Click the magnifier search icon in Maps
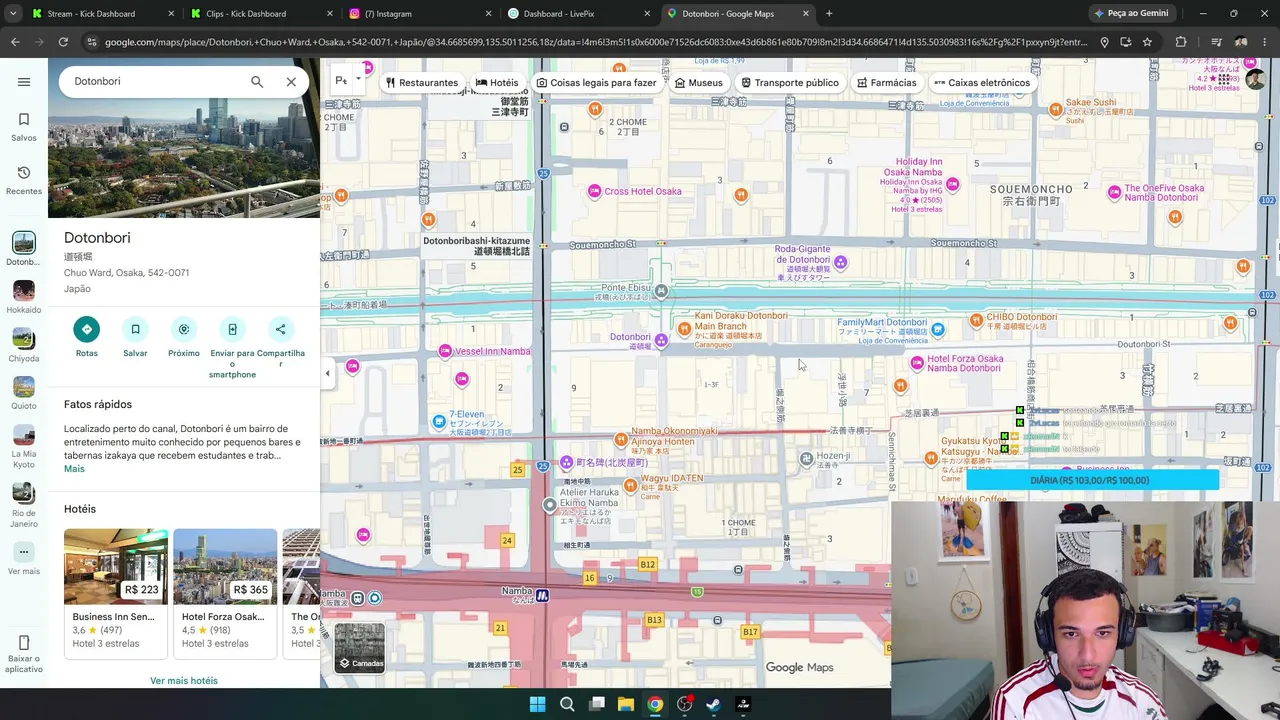The width and height of the screenshot is (1280, 720). 257,82
